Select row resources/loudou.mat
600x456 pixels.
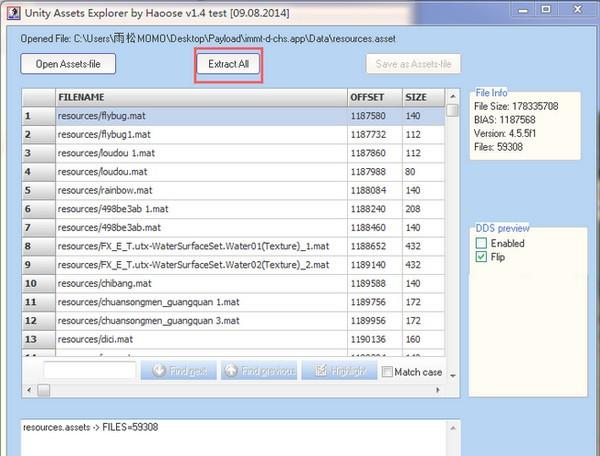click(233, 172)
